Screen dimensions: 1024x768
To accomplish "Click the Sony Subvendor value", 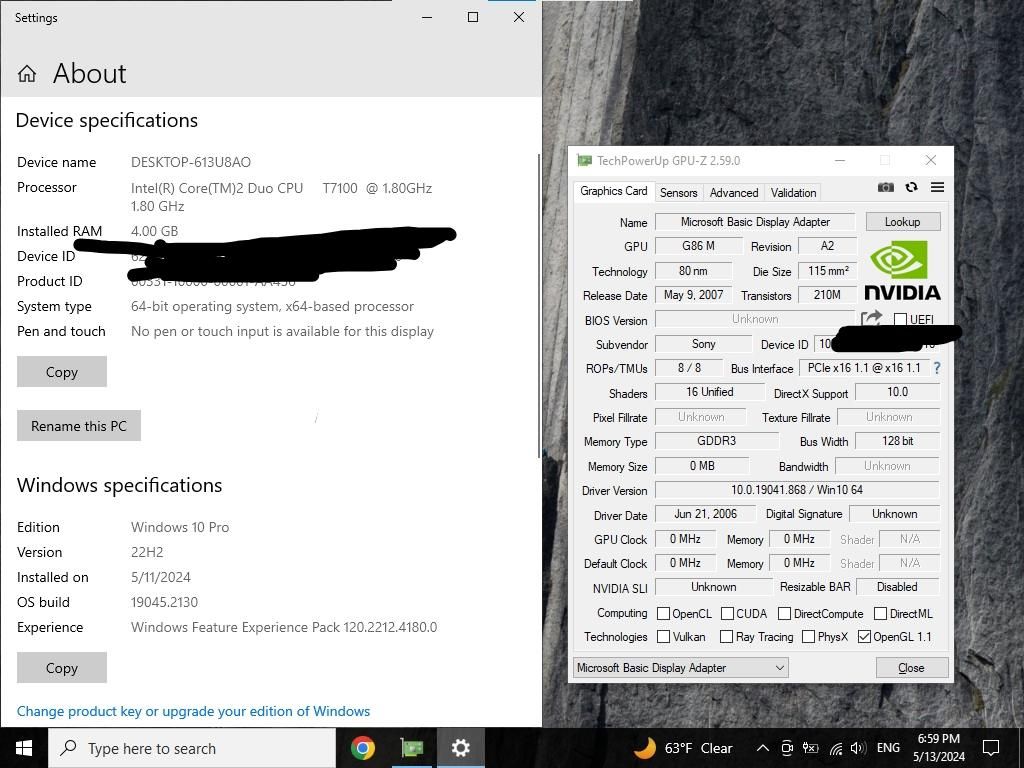I will coord(703,344).
